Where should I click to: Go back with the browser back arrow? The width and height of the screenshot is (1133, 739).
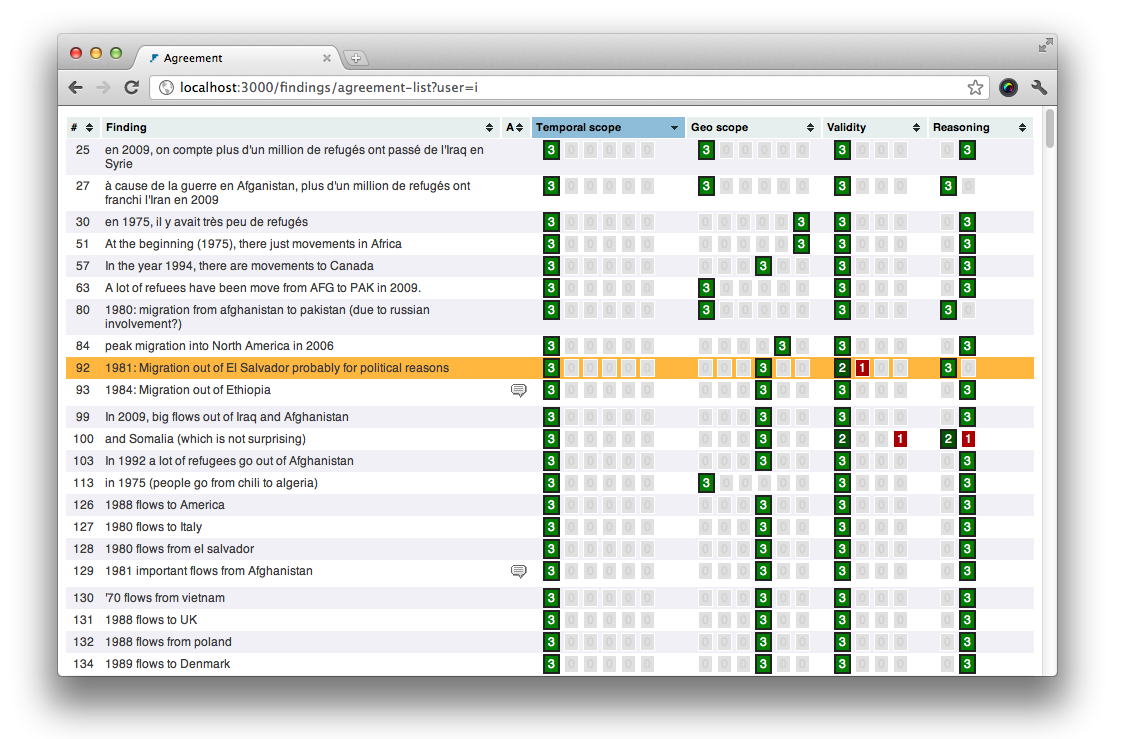[x=76, y=87]
